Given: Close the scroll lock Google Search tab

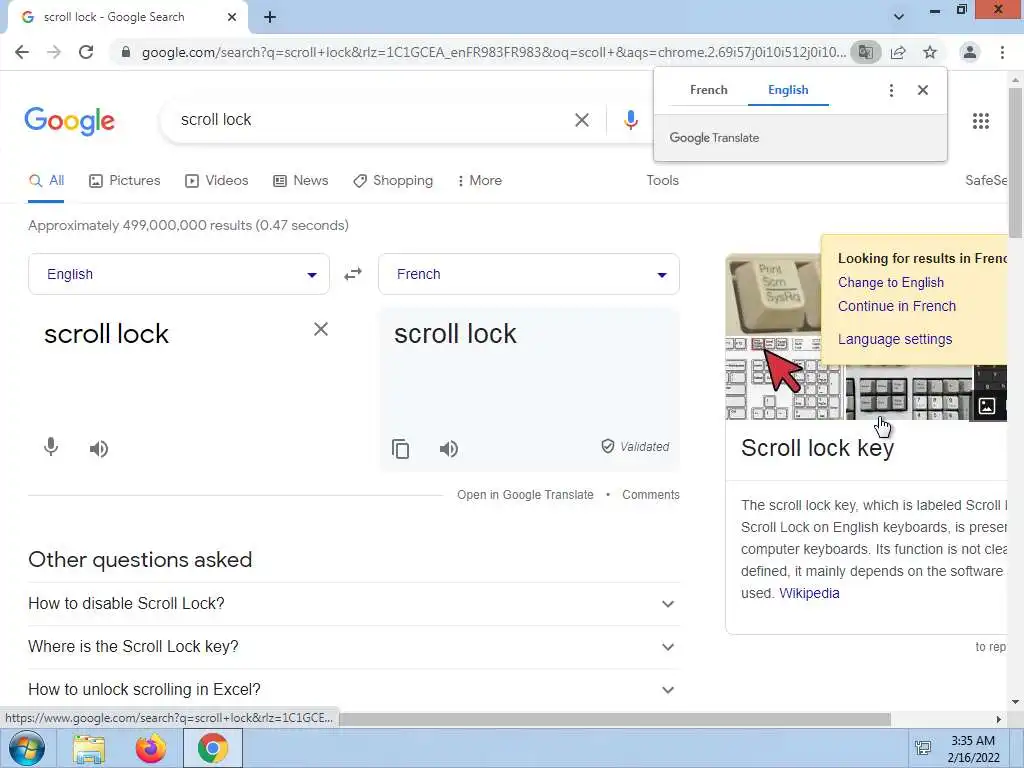Looking at the screenshot, I should pos(232,17).
